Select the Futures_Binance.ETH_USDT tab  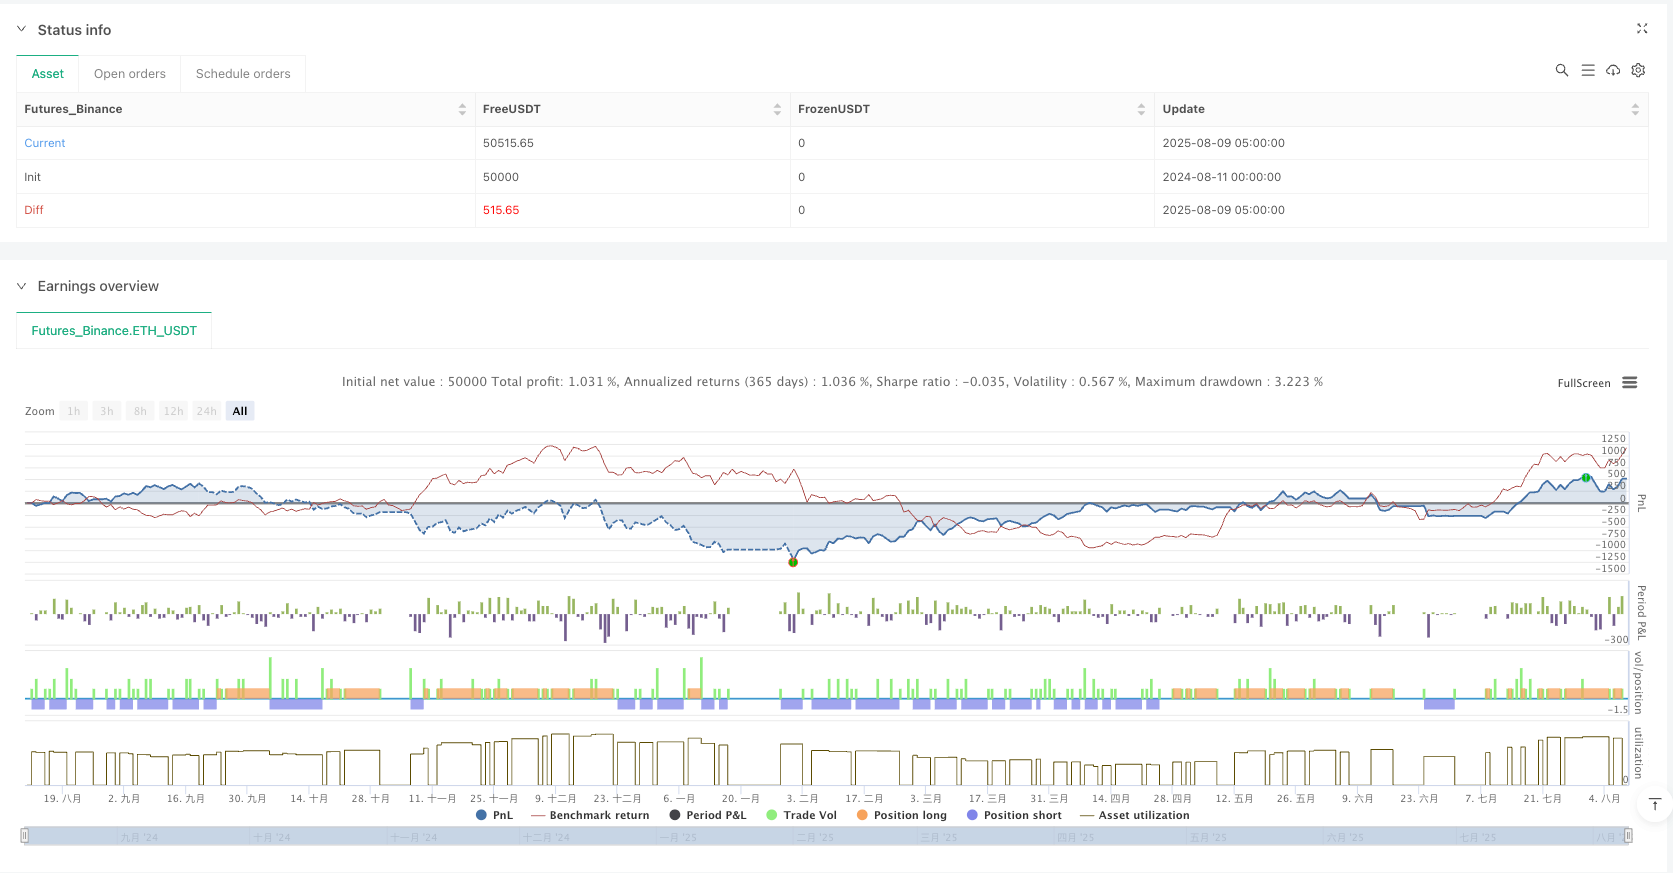point(114,331)
